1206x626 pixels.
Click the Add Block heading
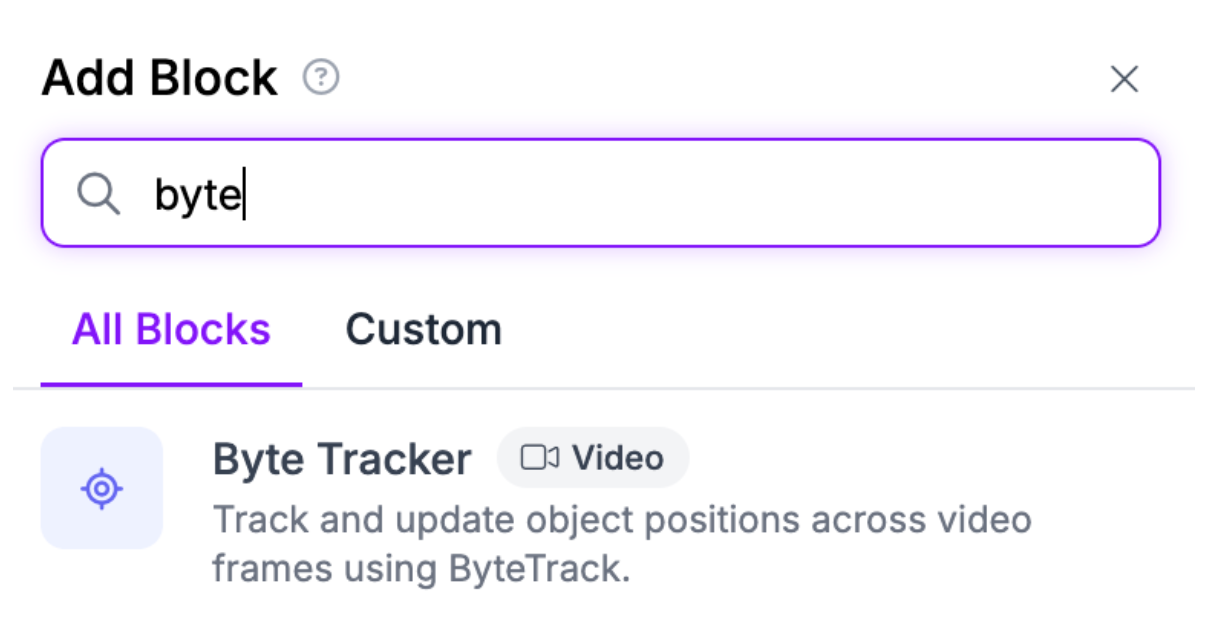159,78
